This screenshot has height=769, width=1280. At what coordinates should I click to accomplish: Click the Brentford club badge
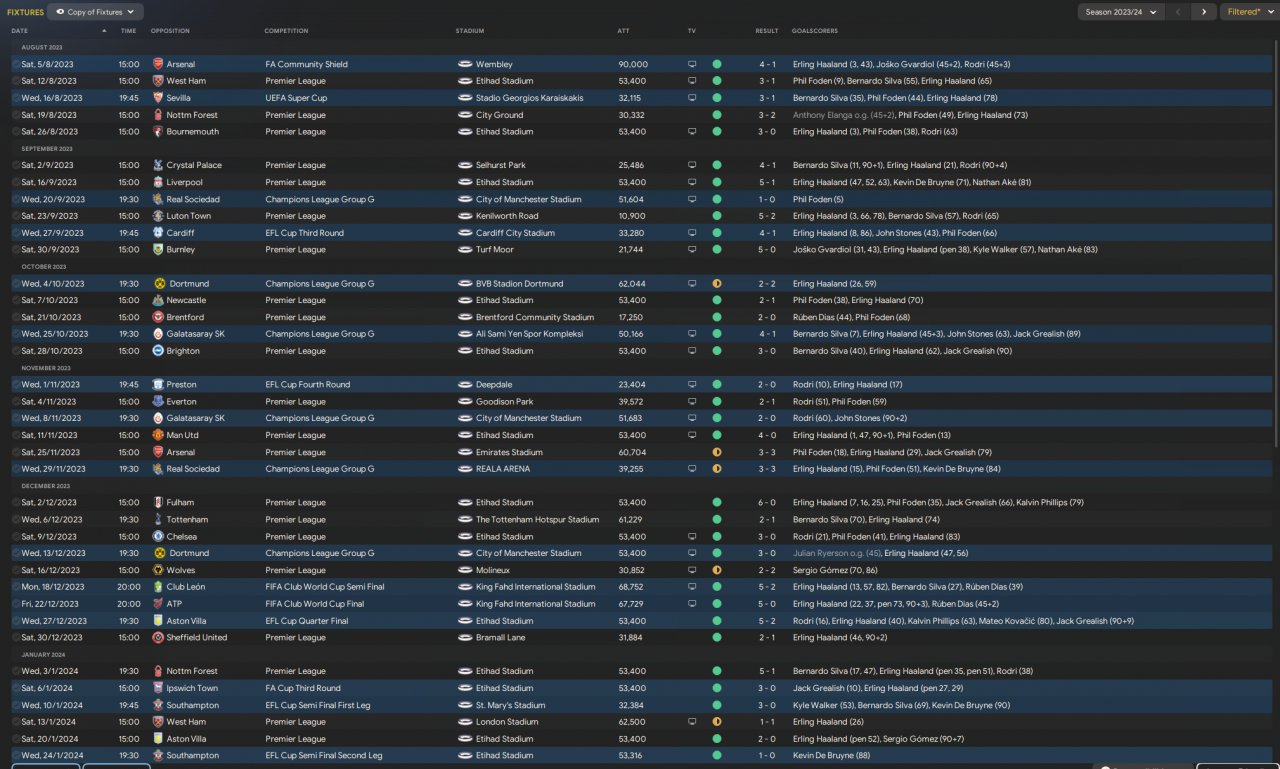(158, 317)
